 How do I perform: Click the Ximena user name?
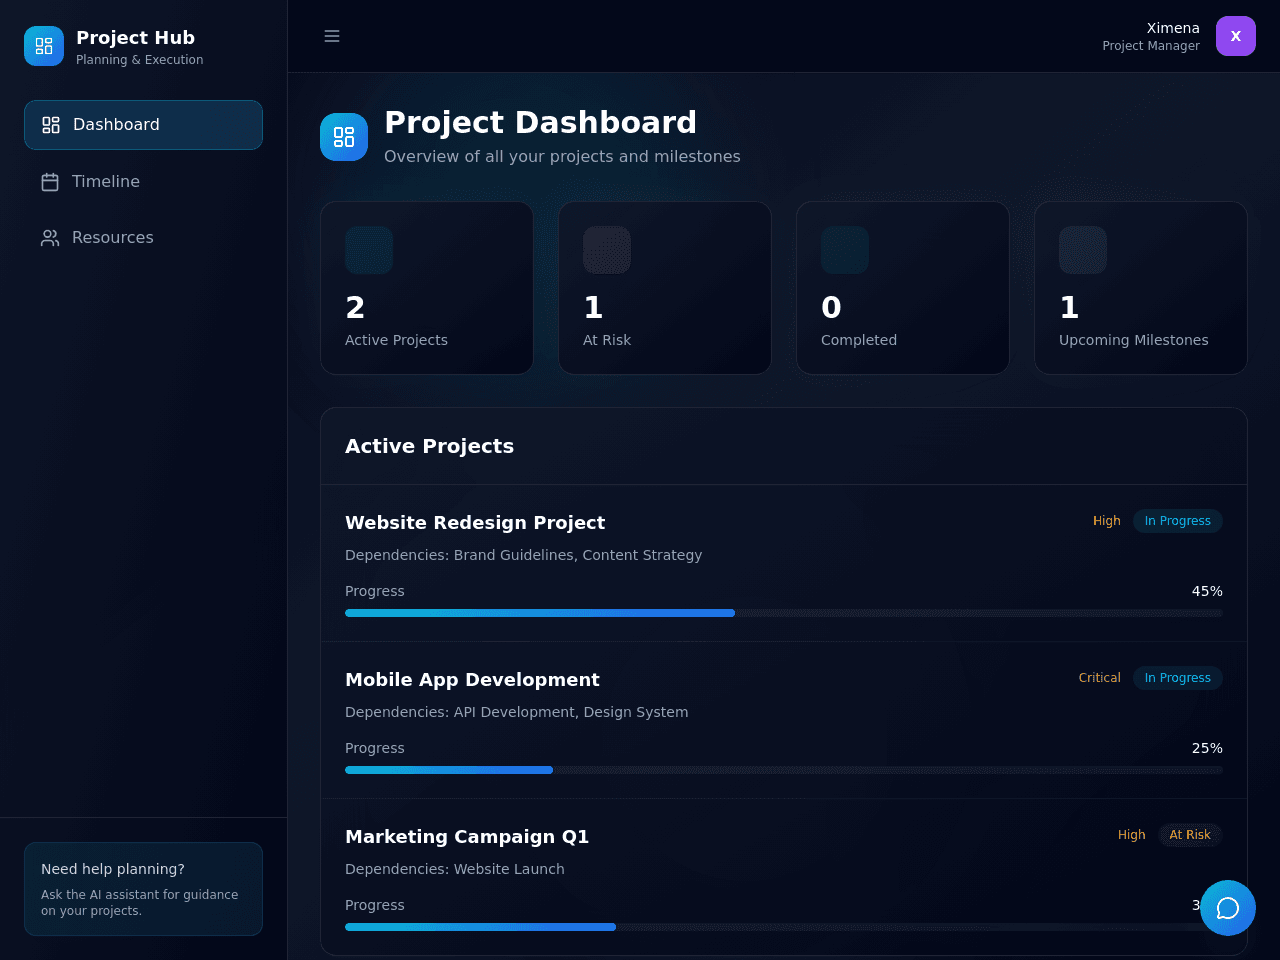click(1173, 28)
